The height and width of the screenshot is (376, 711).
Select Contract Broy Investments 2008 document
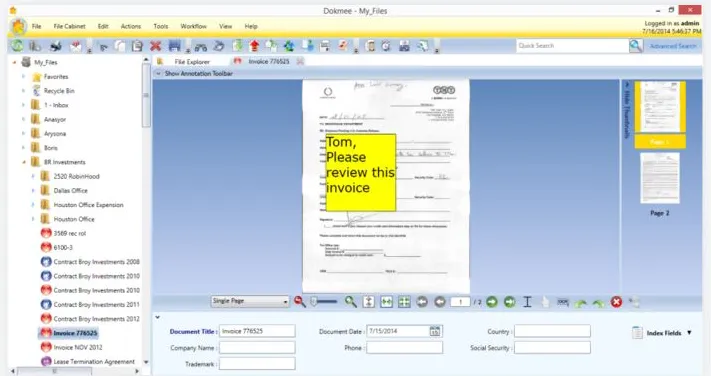click(97, 262)
